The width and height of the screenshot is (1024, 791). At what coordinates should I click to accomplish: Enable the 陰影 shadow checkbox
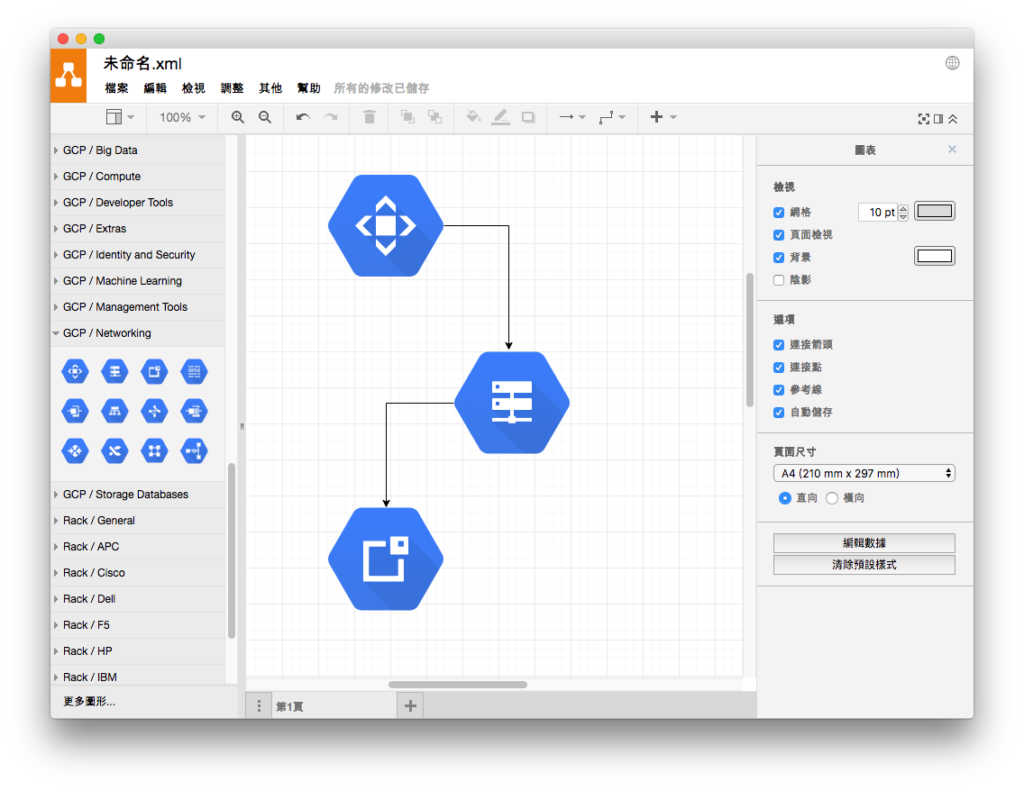pos(778,280)
